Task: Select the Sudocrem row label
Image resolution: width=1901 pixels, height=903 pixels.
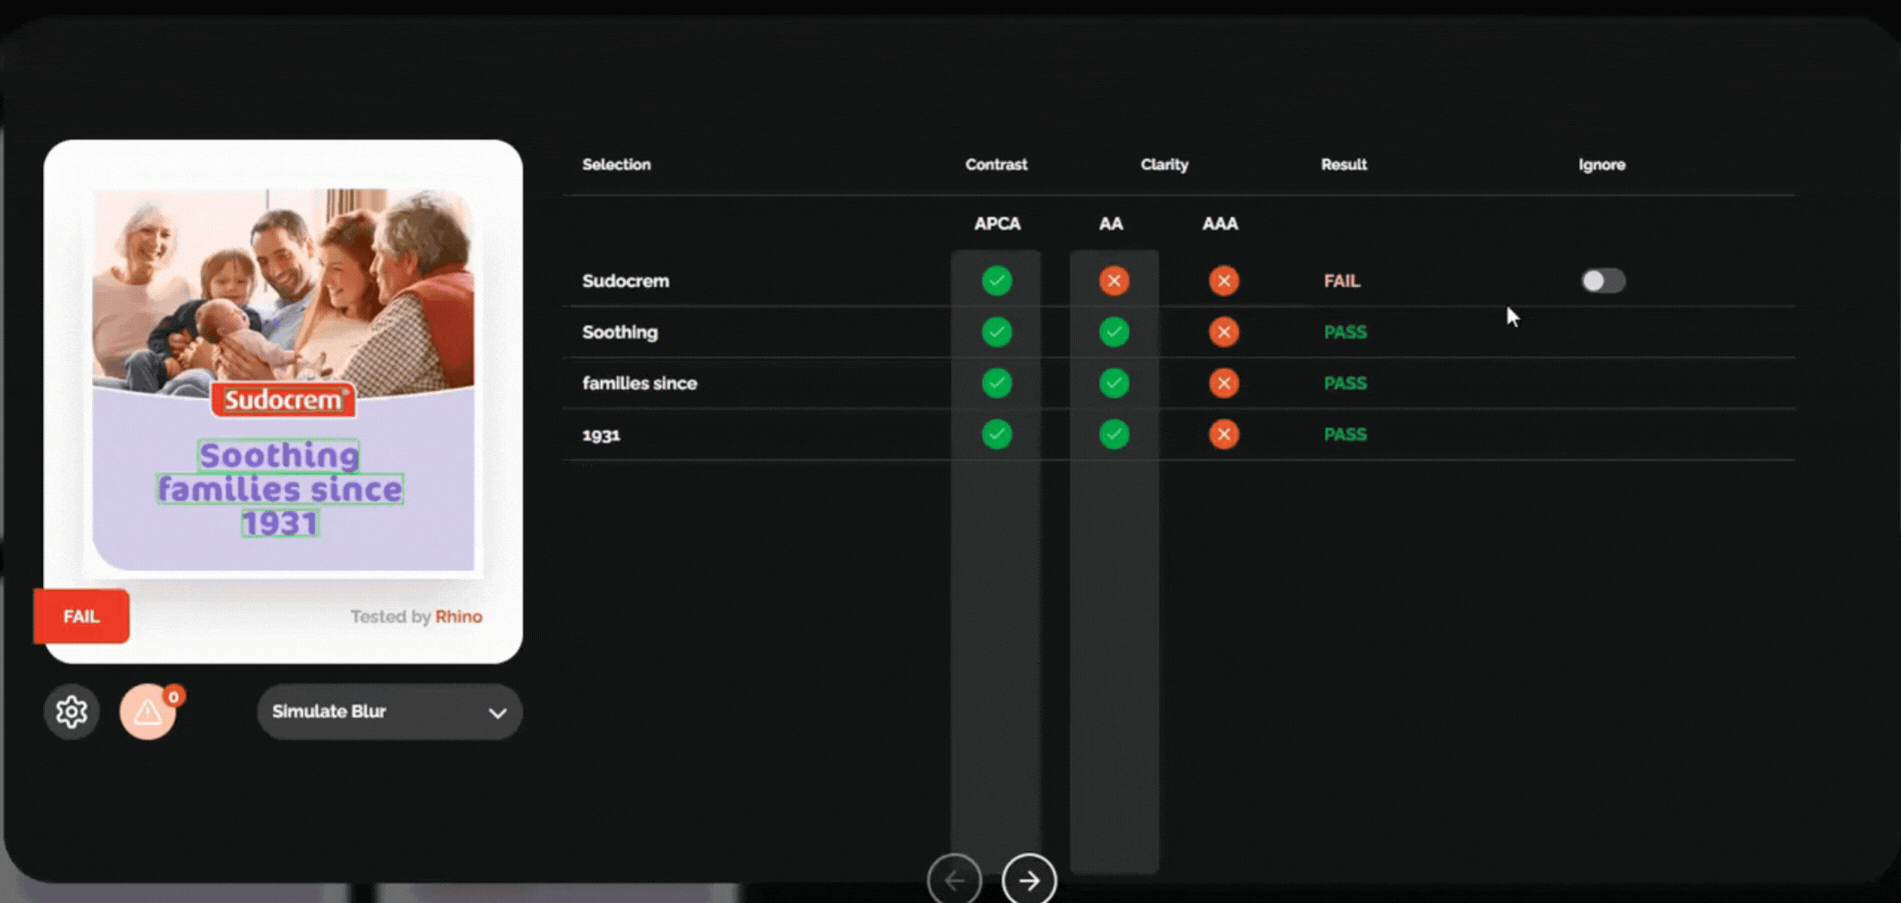Action: coord(626,281)
